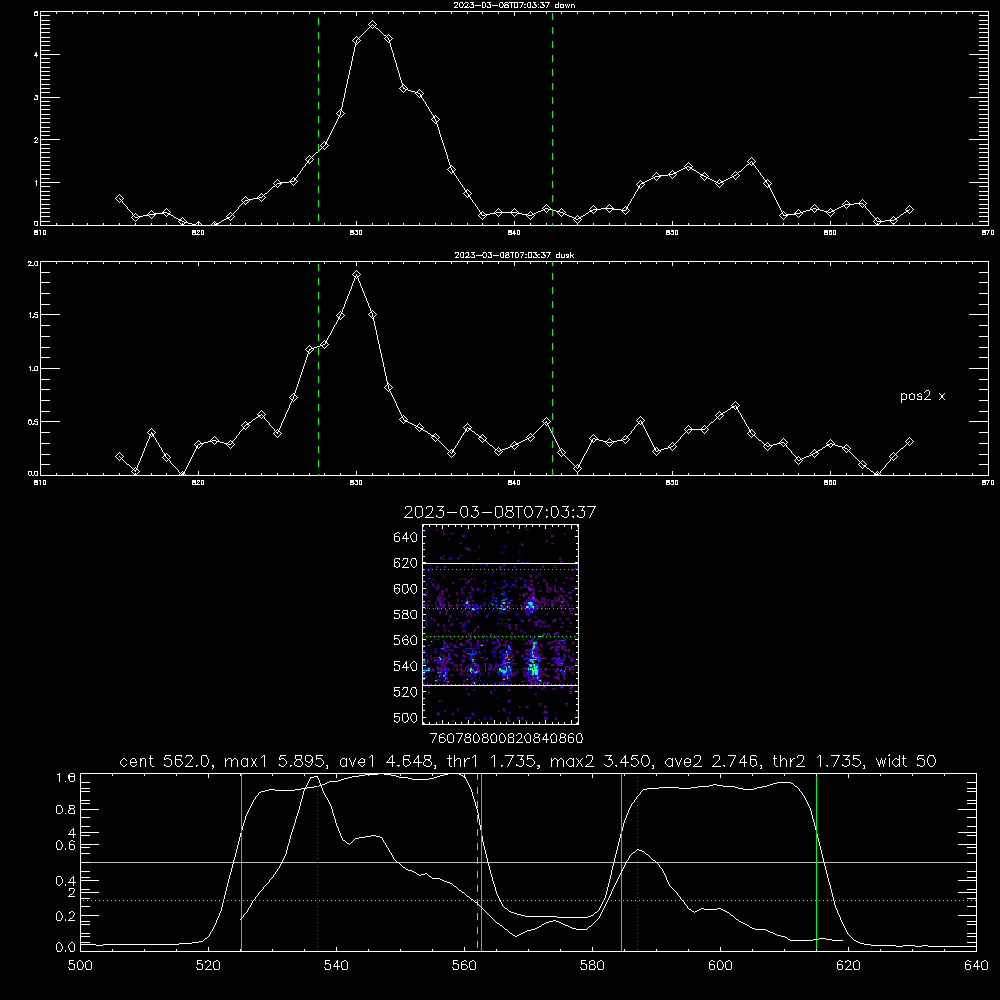1000x1000 pixels.
Task: Click y-axis label 1.5 on the dusk plot
Action: 33,315
